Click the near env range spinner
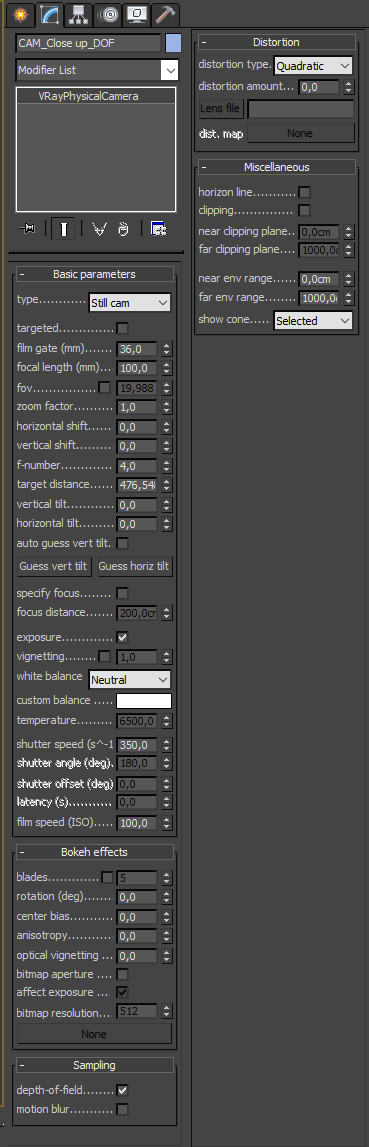The height and width of the screenshot is (1147, 369). pyautogui.click(x=348, y=279)
